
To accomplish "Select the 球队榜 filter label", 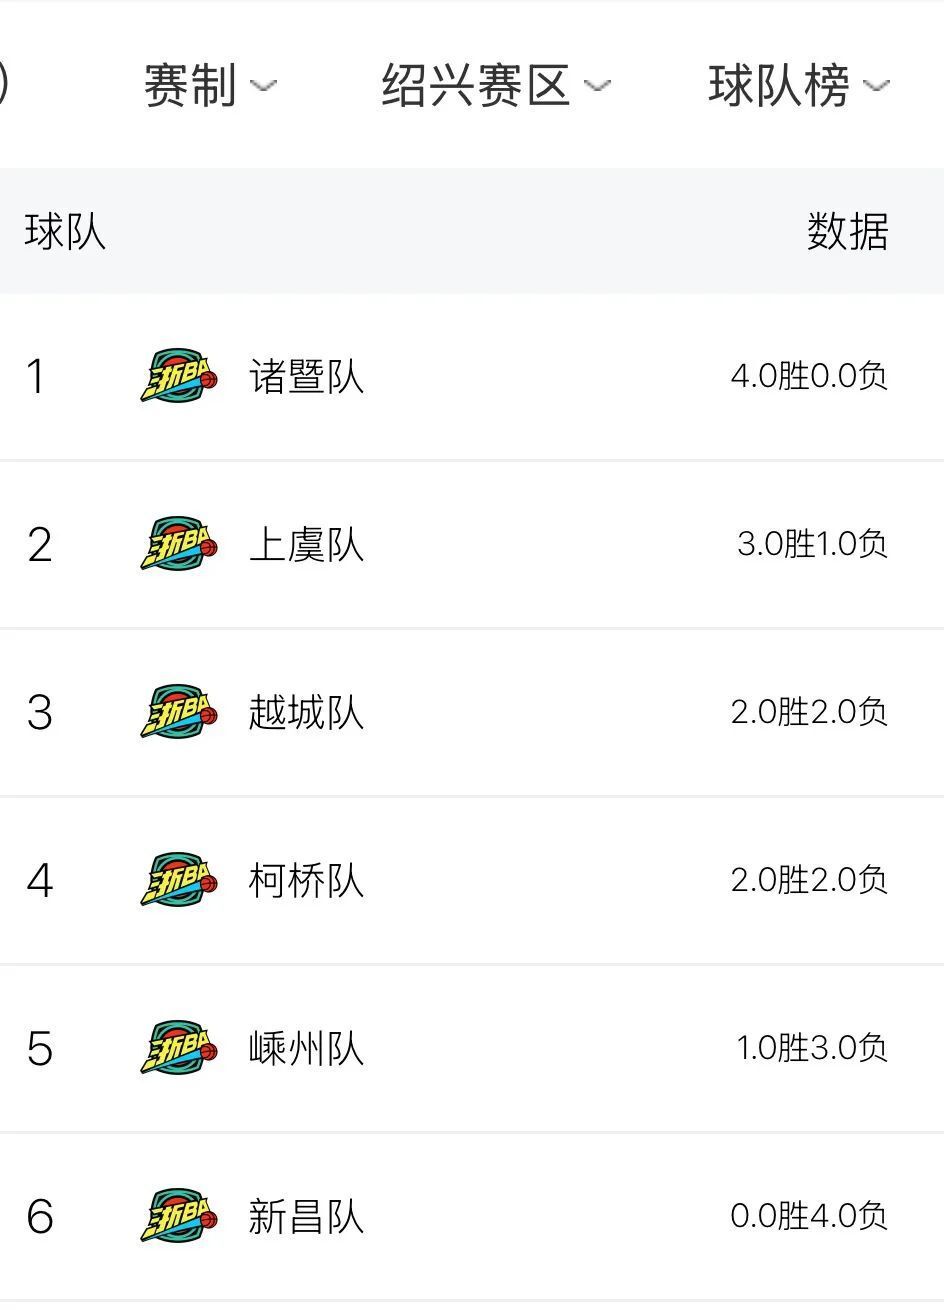I will 779,85.
